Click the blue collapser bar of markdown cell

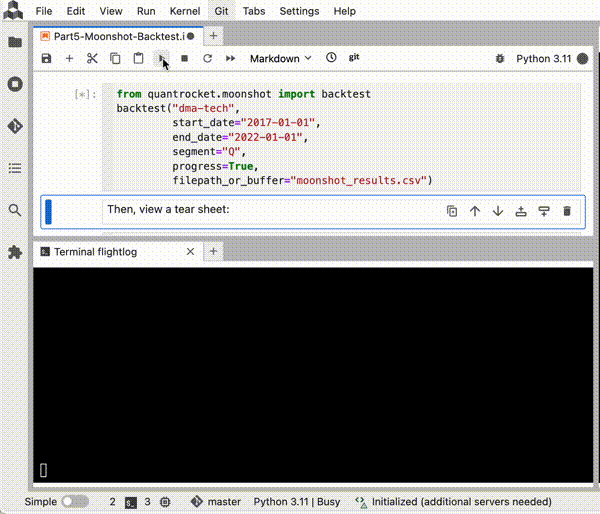click(48, 212)
